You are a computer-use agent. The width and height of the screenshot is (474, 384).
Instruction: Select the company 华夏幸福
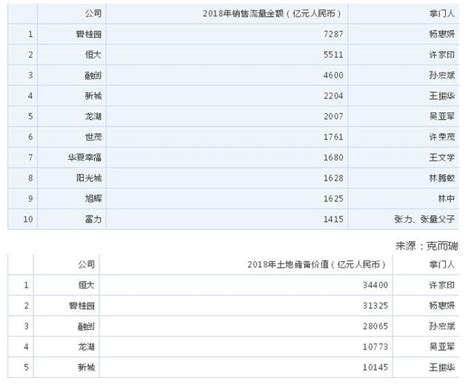(85, 157)
